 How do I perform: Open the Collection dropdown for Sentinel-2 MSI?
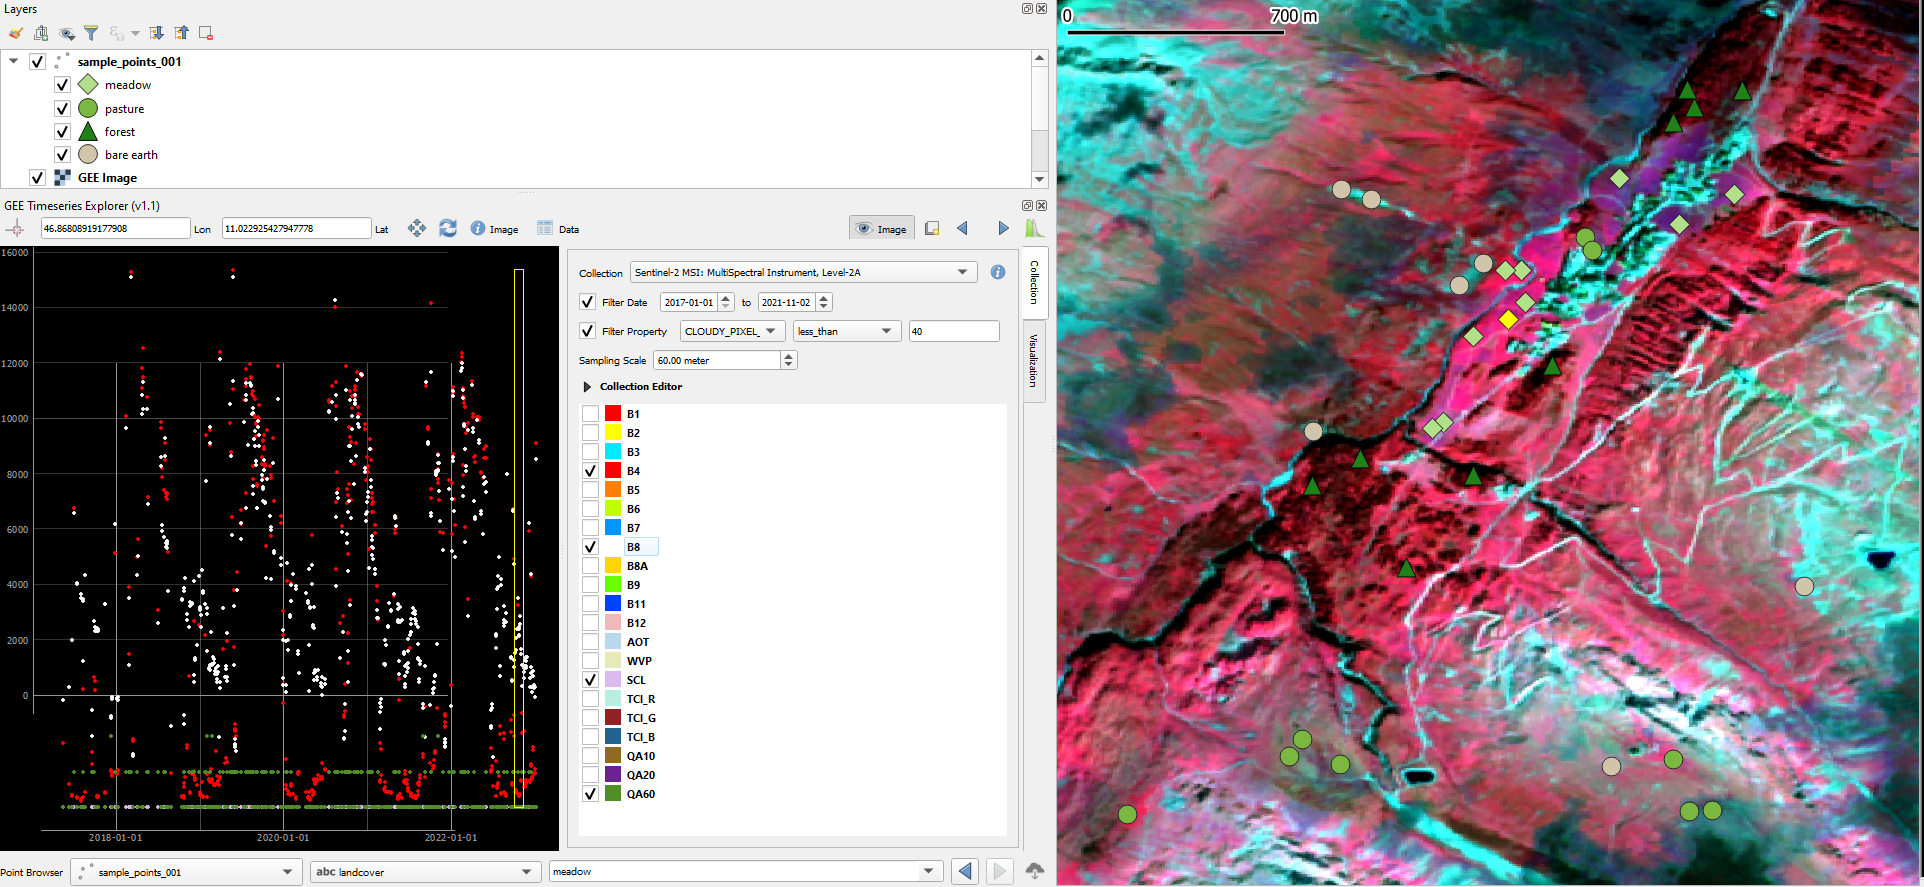coord(802,272)
